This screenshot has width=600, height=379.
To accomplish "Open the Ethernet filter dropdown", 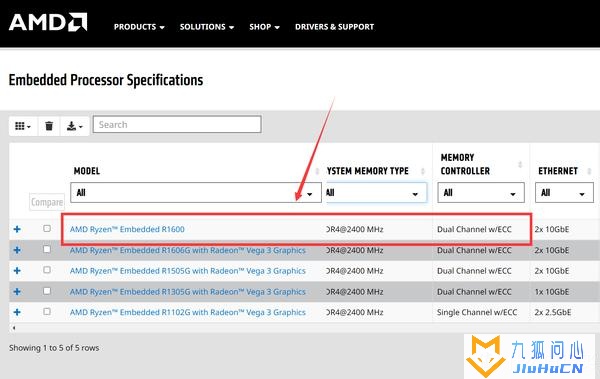I will click(x=564, y=193).
